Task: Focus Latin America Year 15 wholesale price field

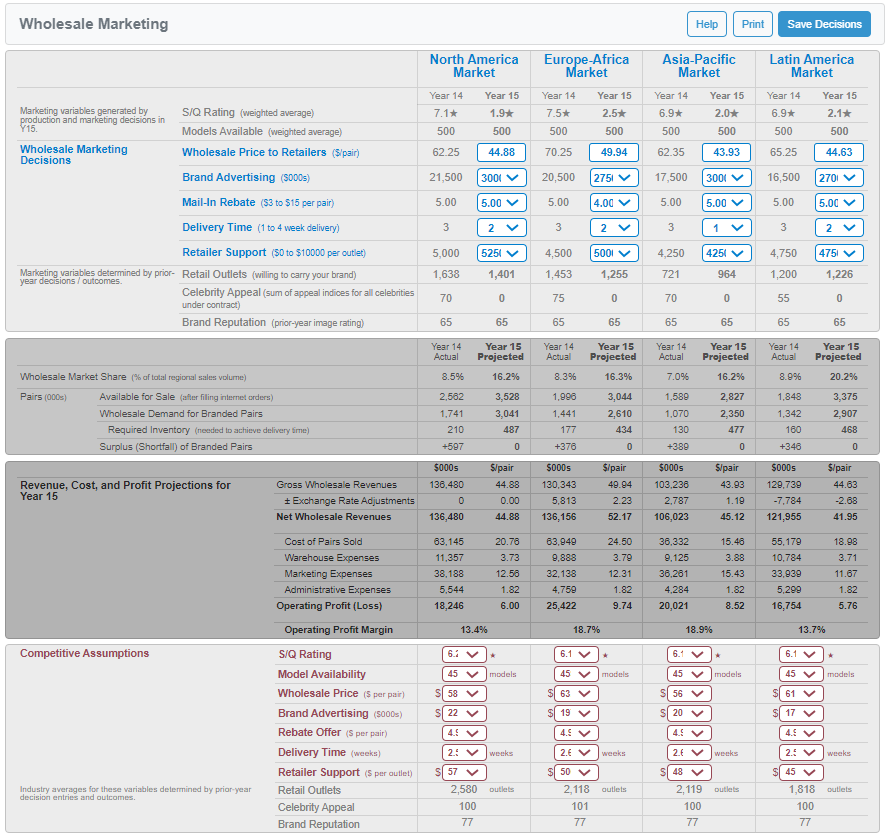Action: [839, 152]
